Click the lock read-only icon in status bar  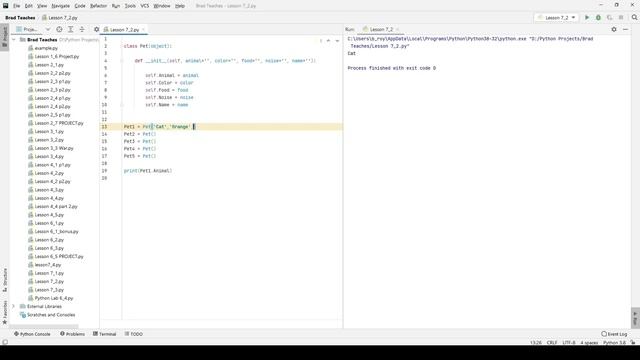pos(633,342)
